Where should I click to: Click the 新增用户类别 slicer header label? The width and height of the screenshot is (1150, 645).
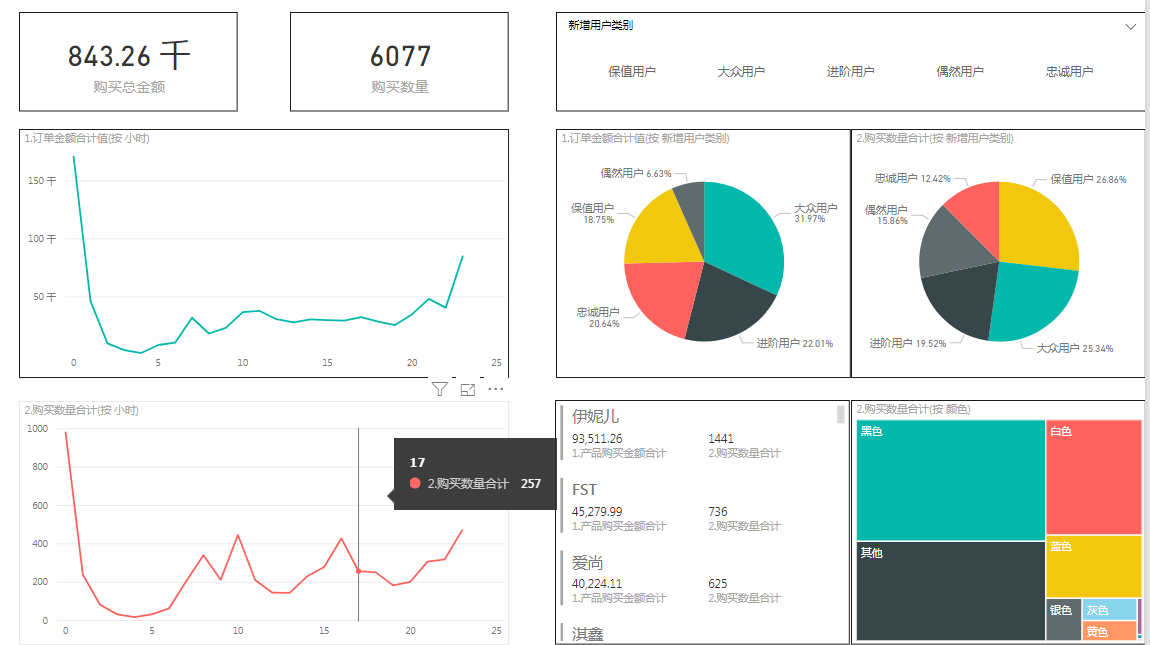click(600, 25)
